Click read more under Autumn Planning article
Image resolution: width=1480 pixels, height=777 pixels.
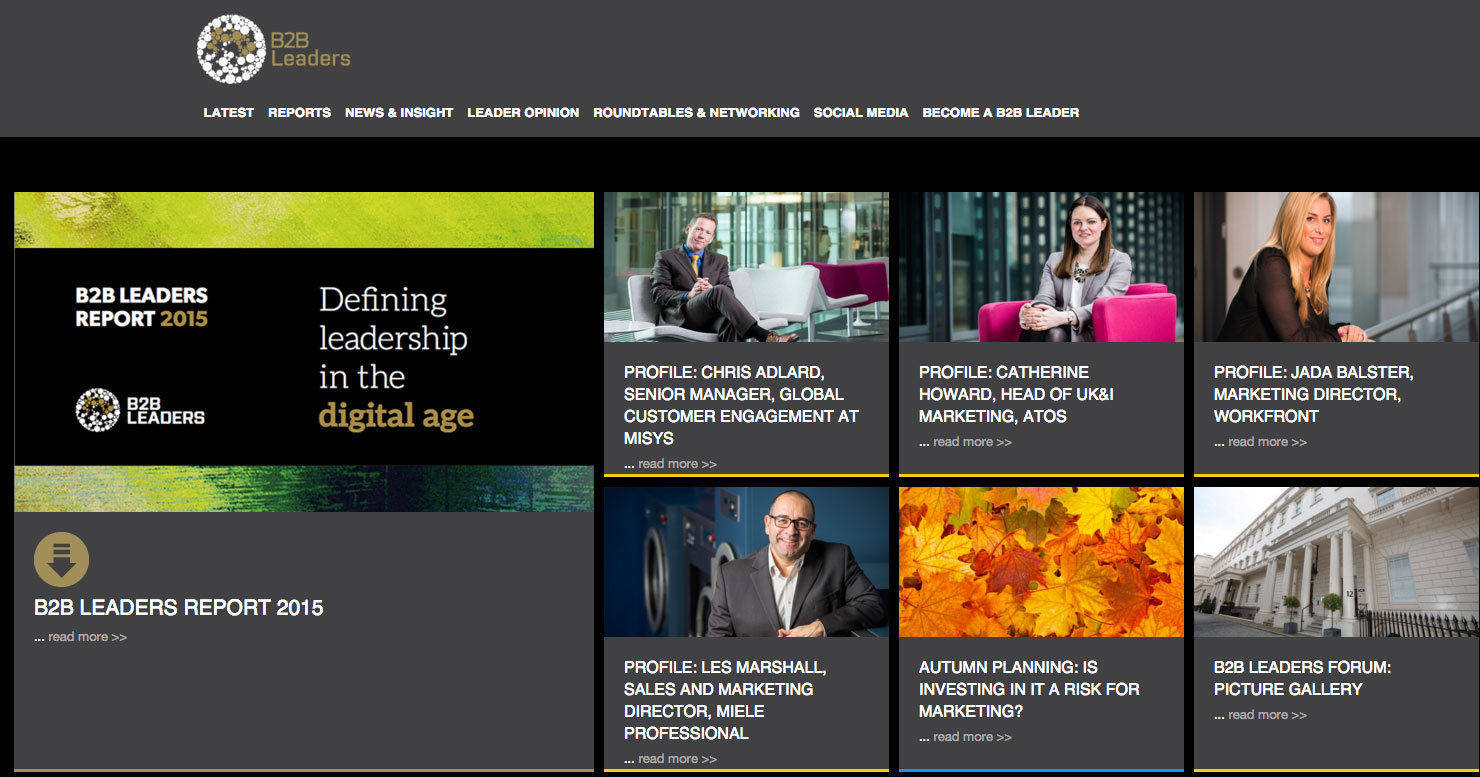972,737
